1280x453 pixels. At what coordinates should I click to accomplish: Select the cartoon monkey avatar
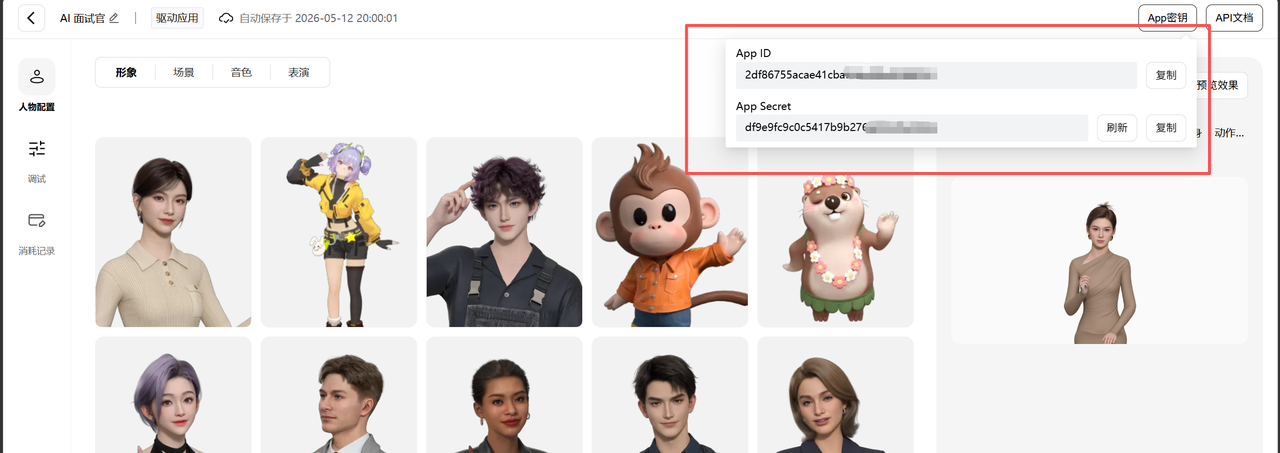[670, 232]
